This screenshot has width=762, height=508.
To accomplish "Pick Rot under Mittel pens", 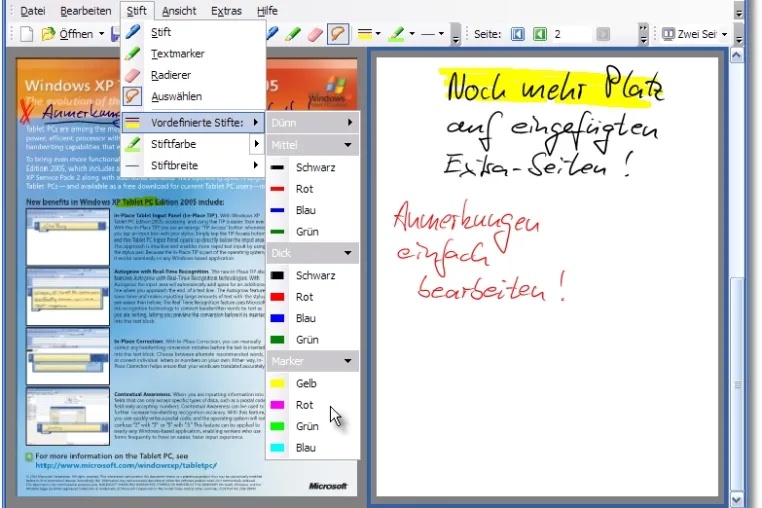I will pos(312,189).
